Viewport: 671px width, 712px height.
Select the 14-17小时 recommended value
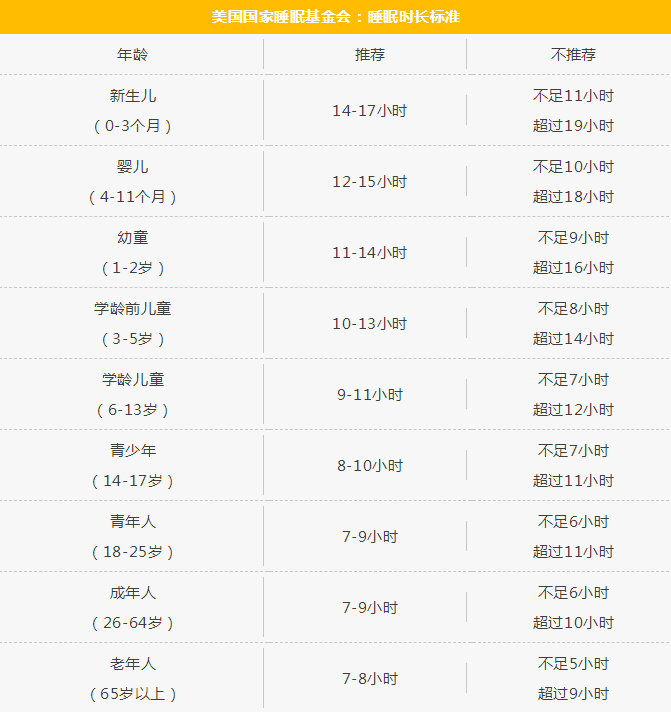point(370,111)
